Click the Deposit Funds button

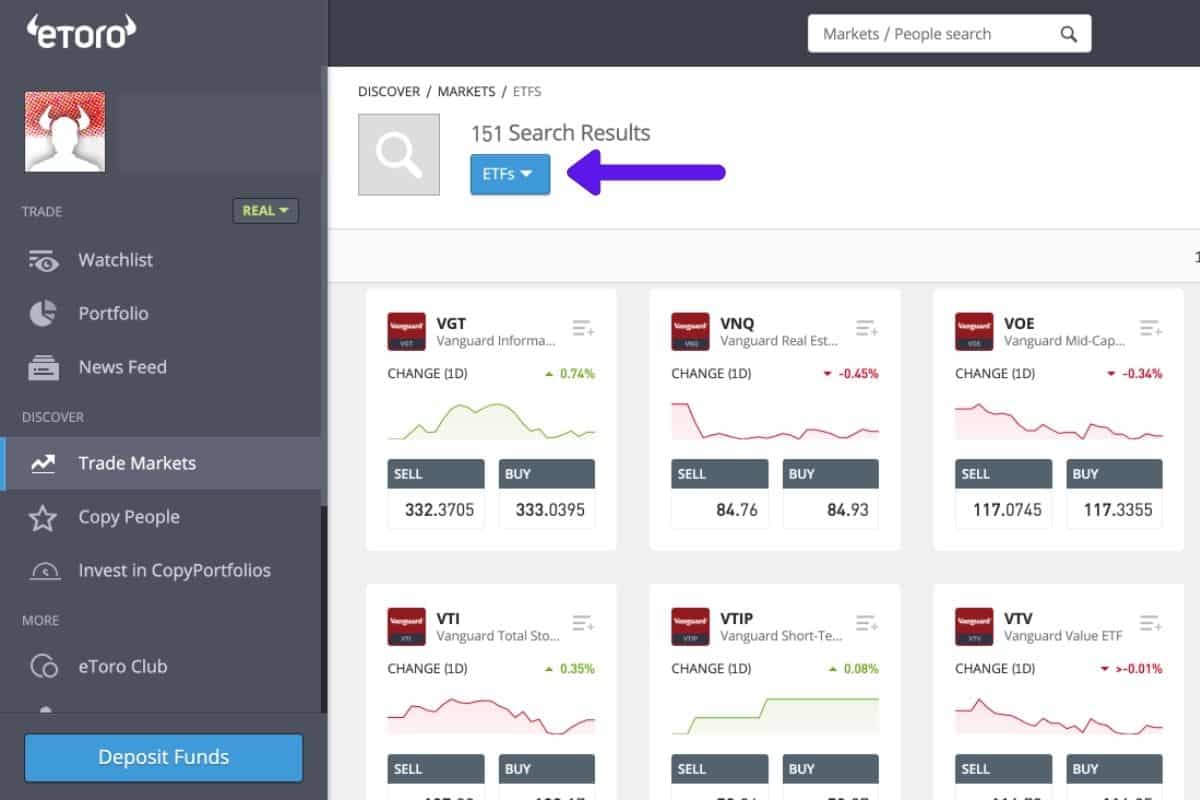(x=162, y=757)
